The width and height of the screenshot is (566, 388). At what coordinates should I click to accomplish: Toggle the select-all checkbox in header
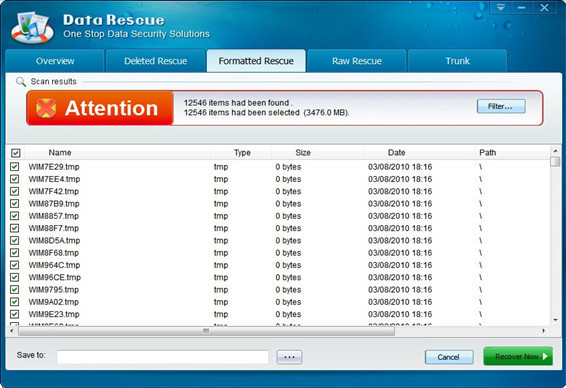tap(16, 153)
